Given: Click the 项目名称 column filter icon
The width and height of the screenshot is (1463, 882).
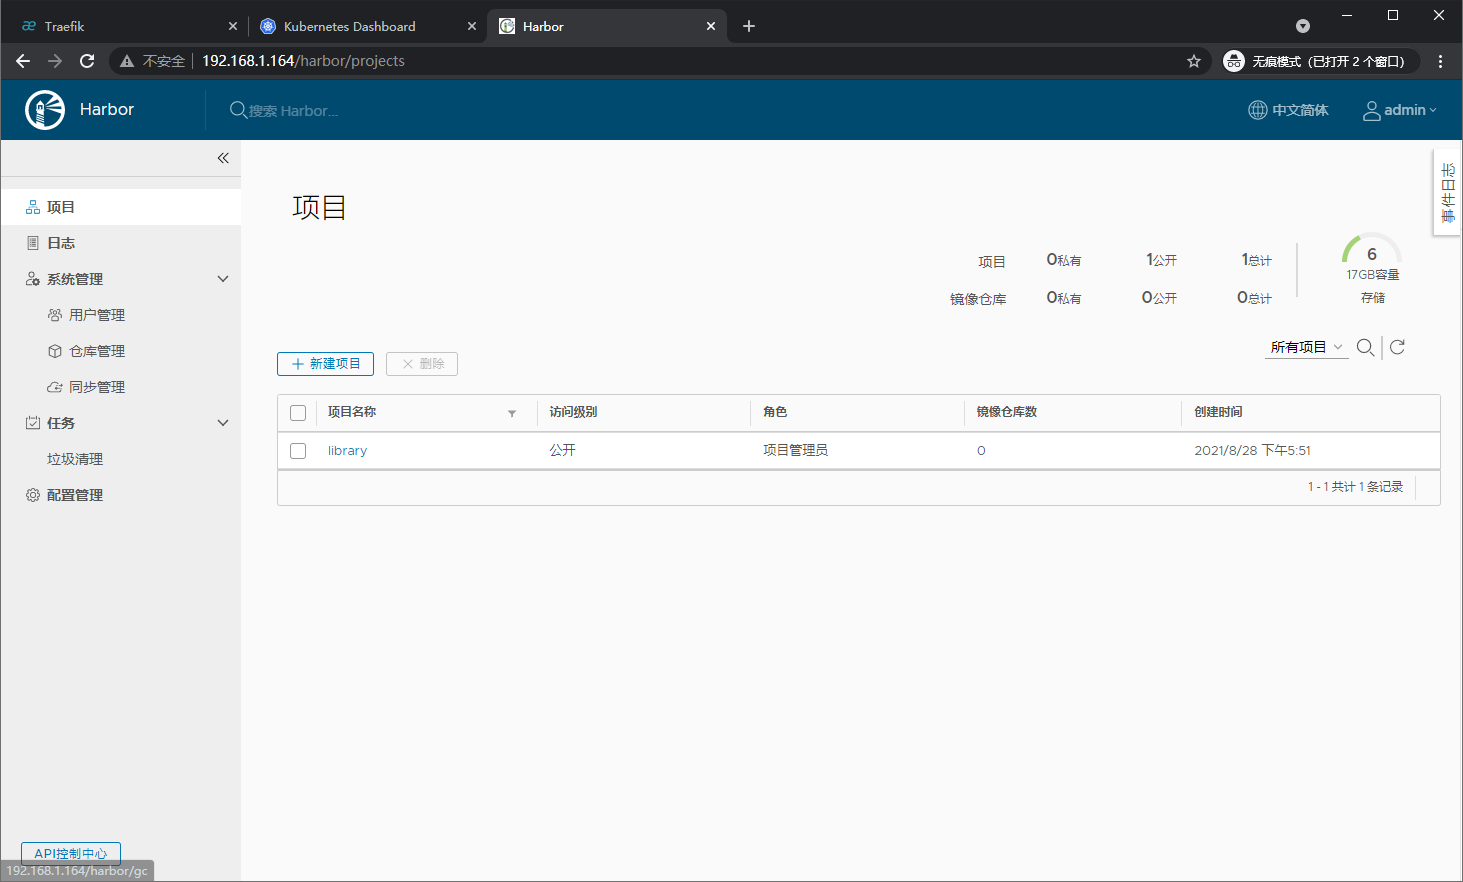Looking at the screenshot, I should pyautogui.click(x=512, y=413).
